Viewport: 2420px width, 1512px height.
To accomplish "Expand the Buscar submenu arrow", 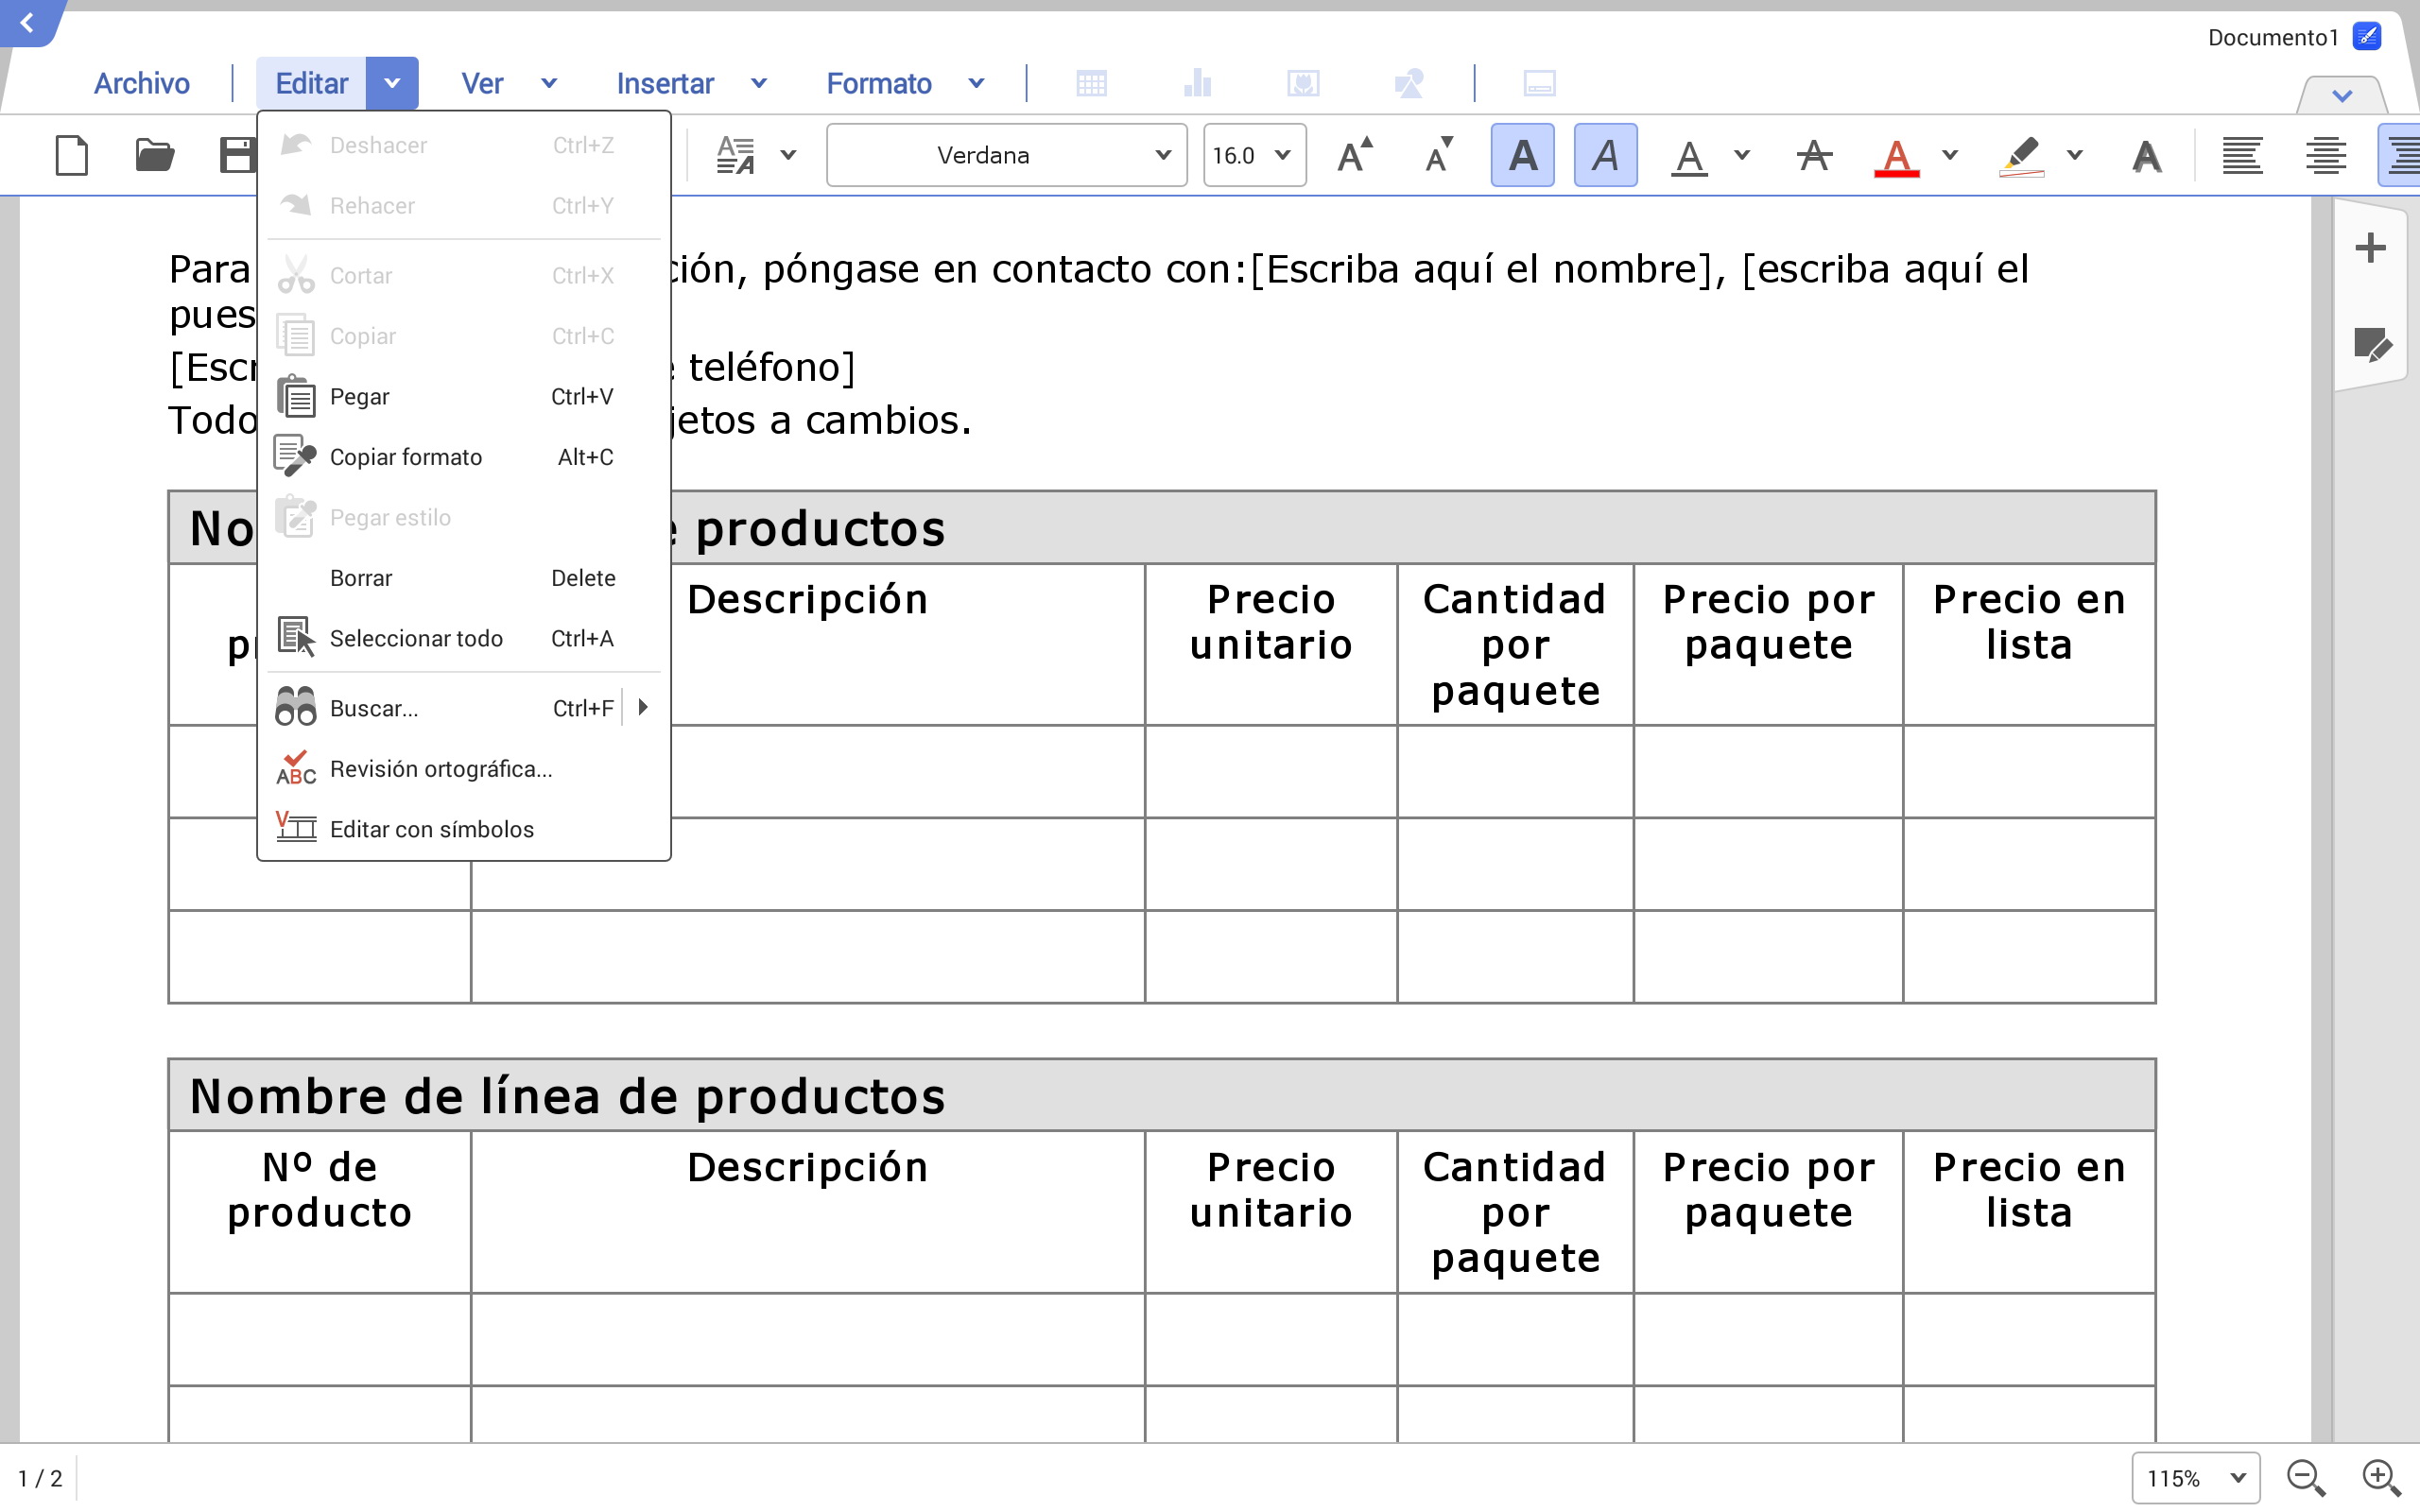I will (x=643, y=707).
